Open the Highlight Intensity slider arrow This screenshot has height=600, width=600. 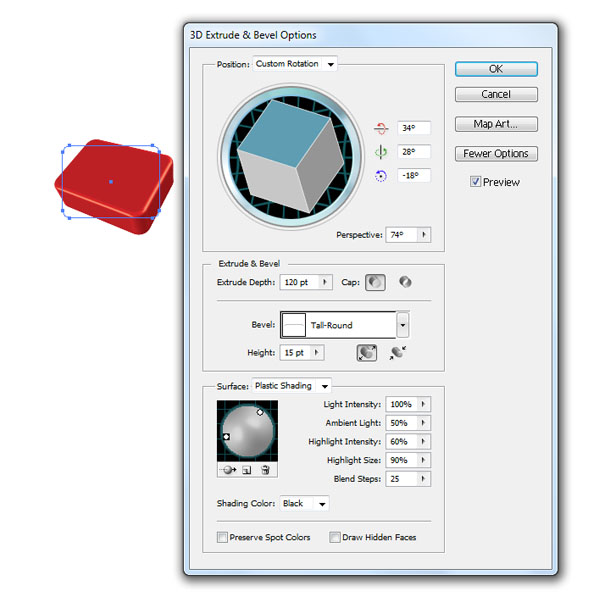(423, 442)
